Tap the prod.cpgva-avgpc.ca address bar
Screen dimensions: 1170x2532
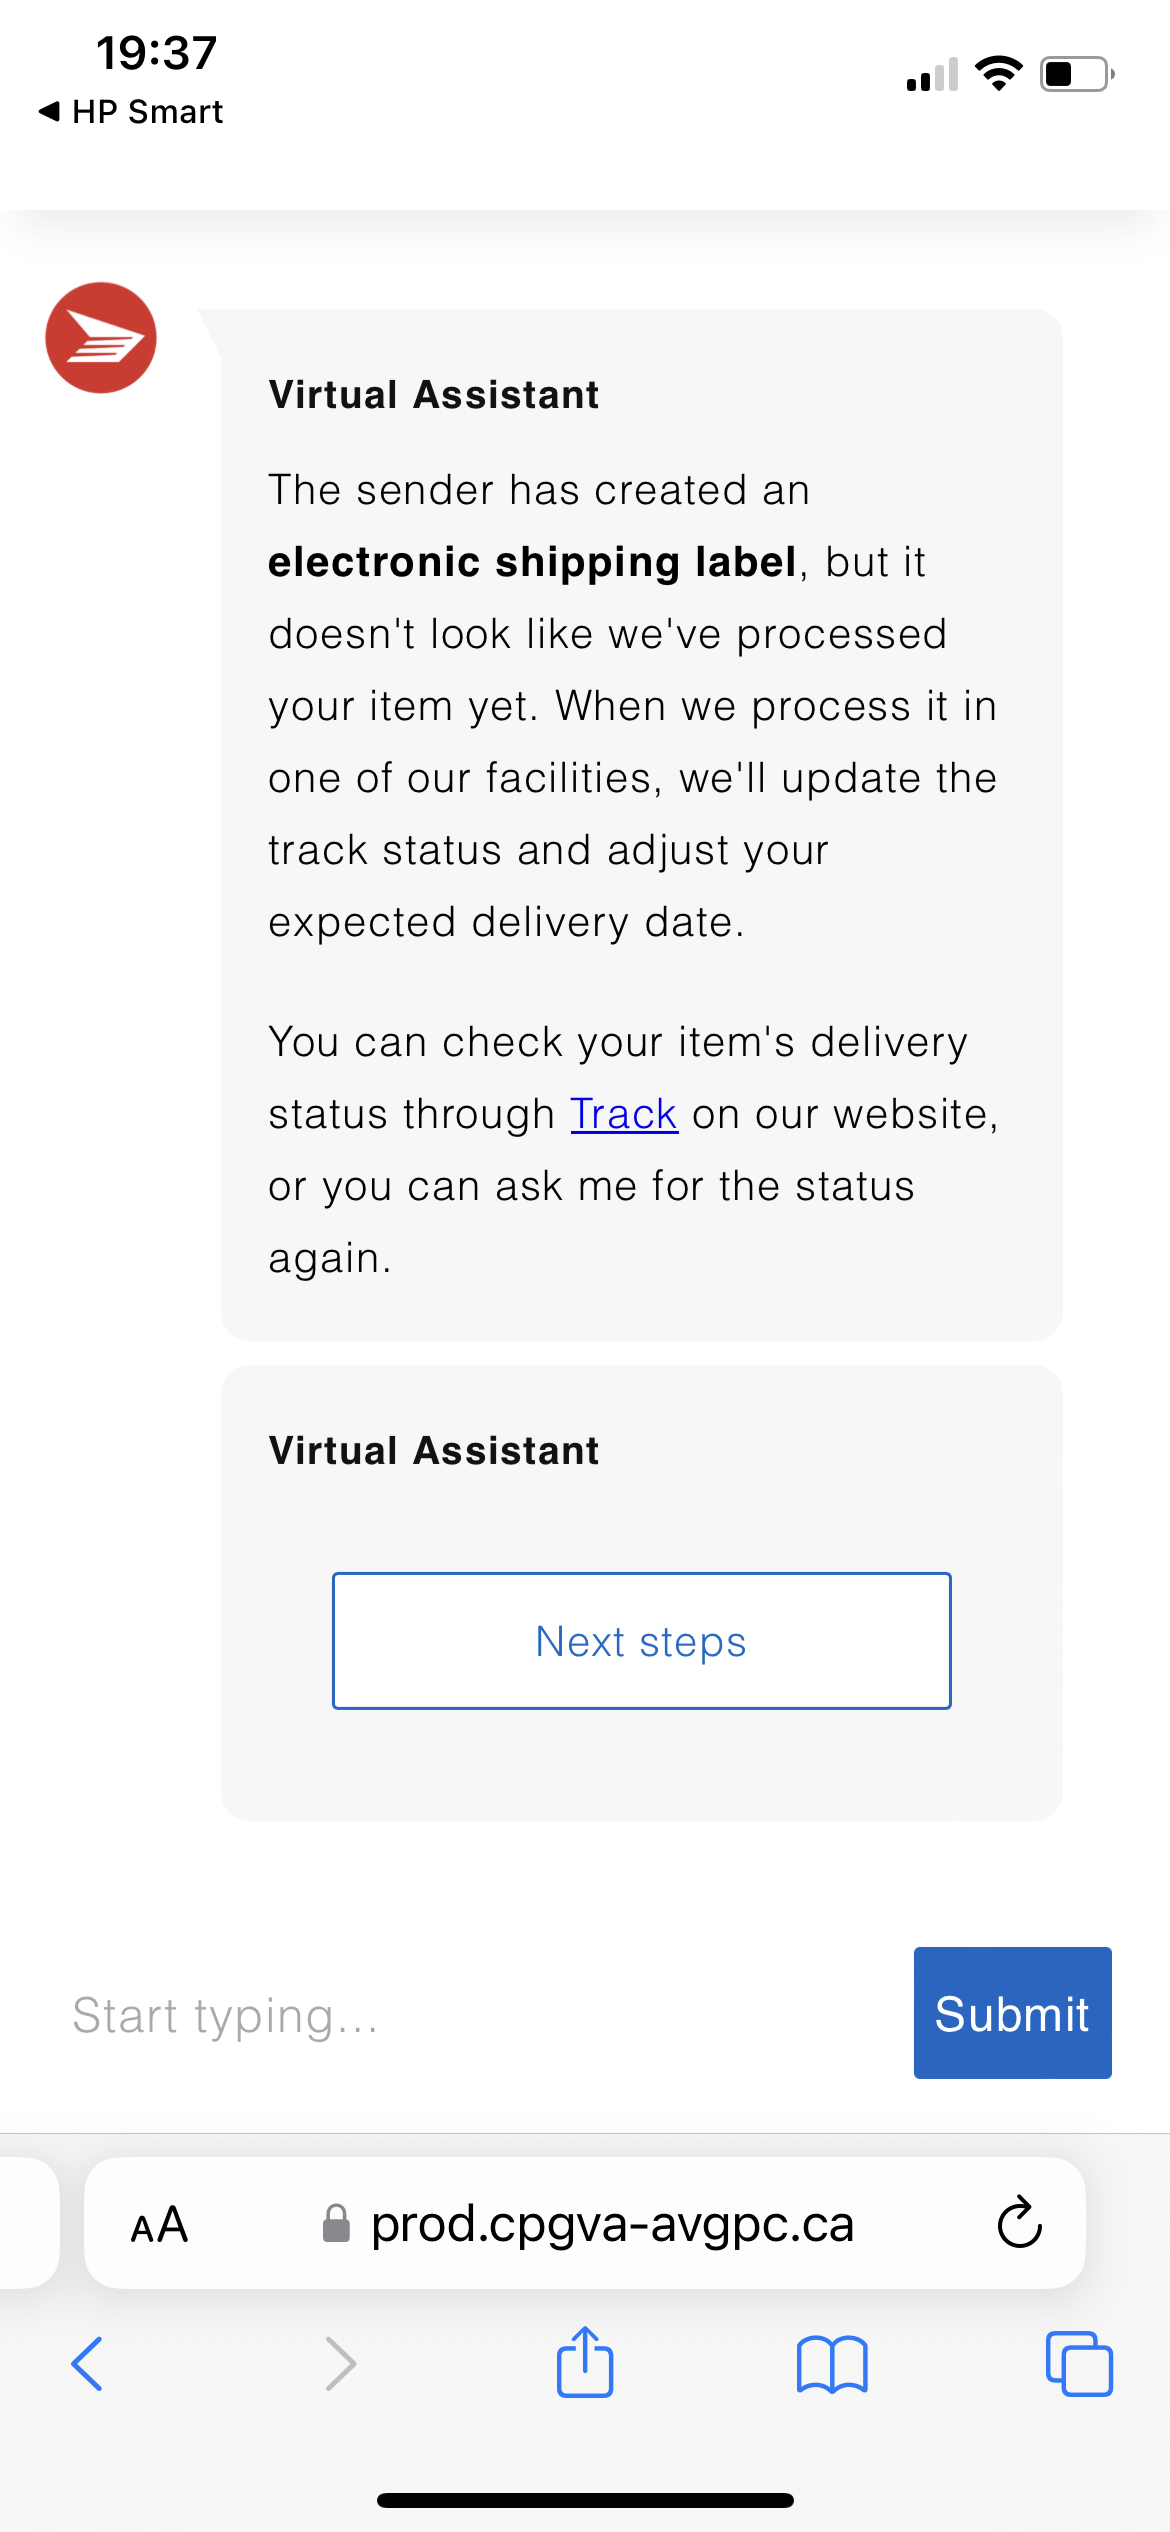(612, 2224)
